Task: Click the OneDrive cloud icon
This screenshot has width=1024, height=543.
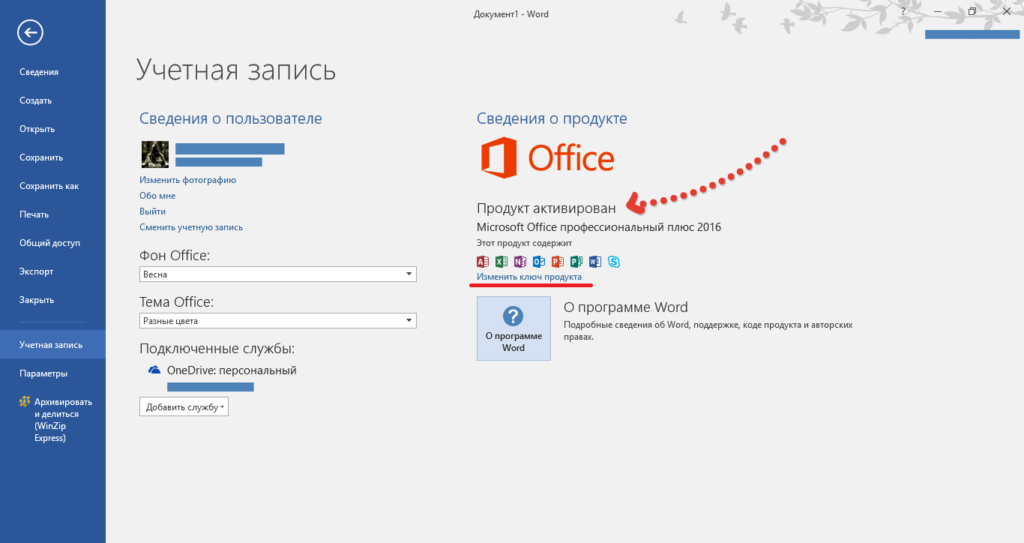Action: pyautogui.click(x=154, y=370)
